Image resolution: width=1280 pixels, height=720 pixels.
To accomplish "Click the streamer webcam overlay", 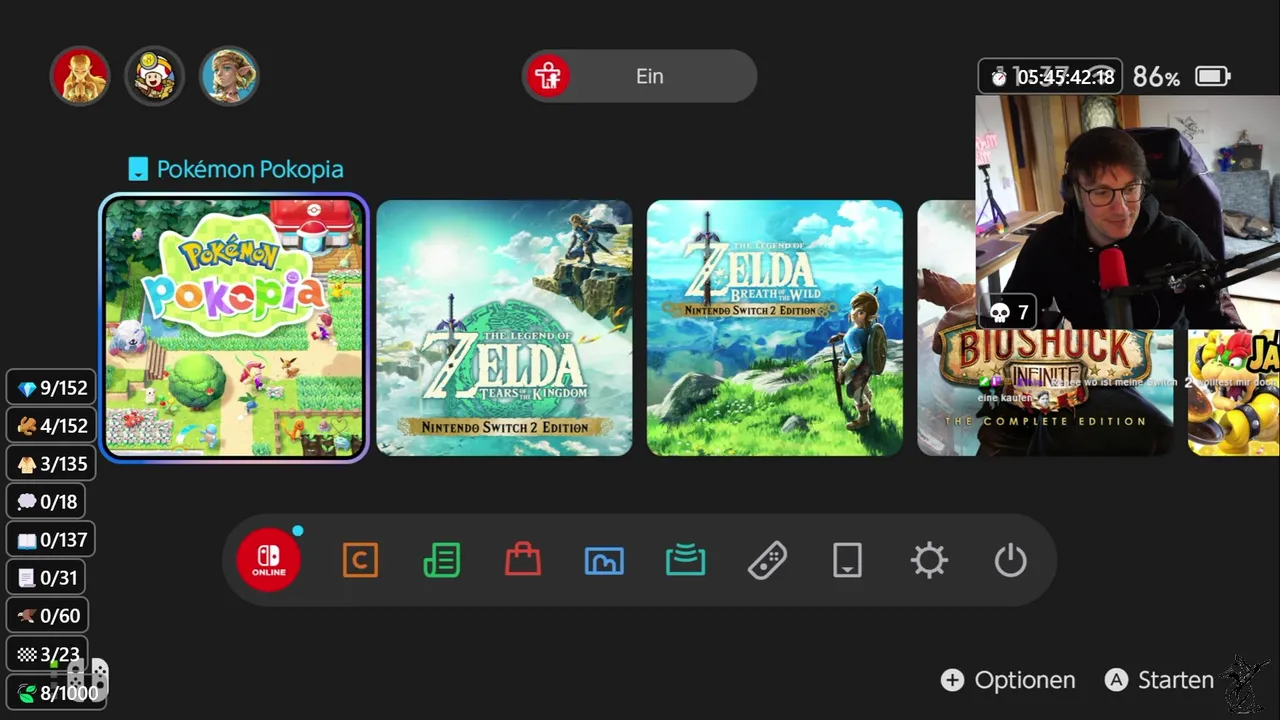I will coord(1128,212).
